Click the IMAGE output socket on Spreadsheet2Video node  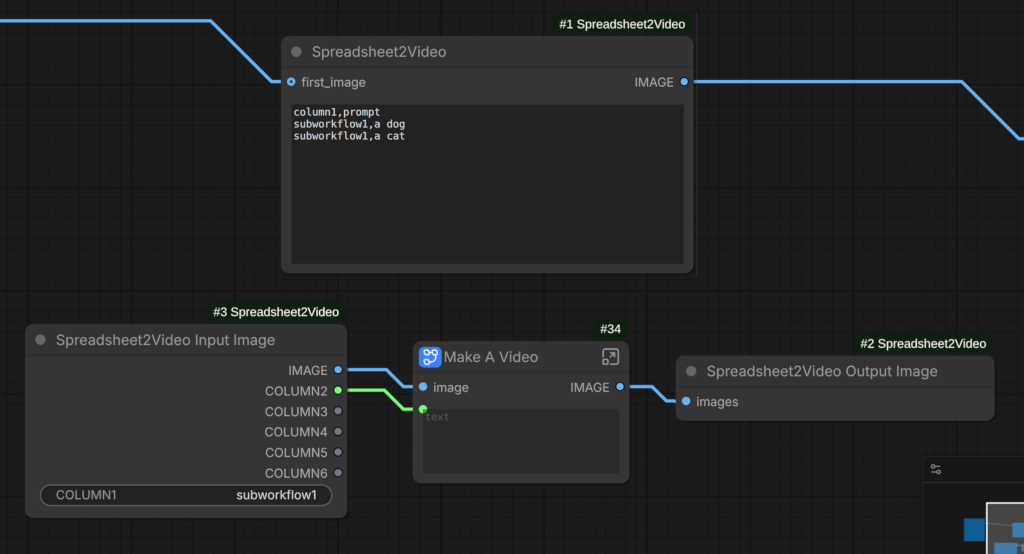pos(684,82)
